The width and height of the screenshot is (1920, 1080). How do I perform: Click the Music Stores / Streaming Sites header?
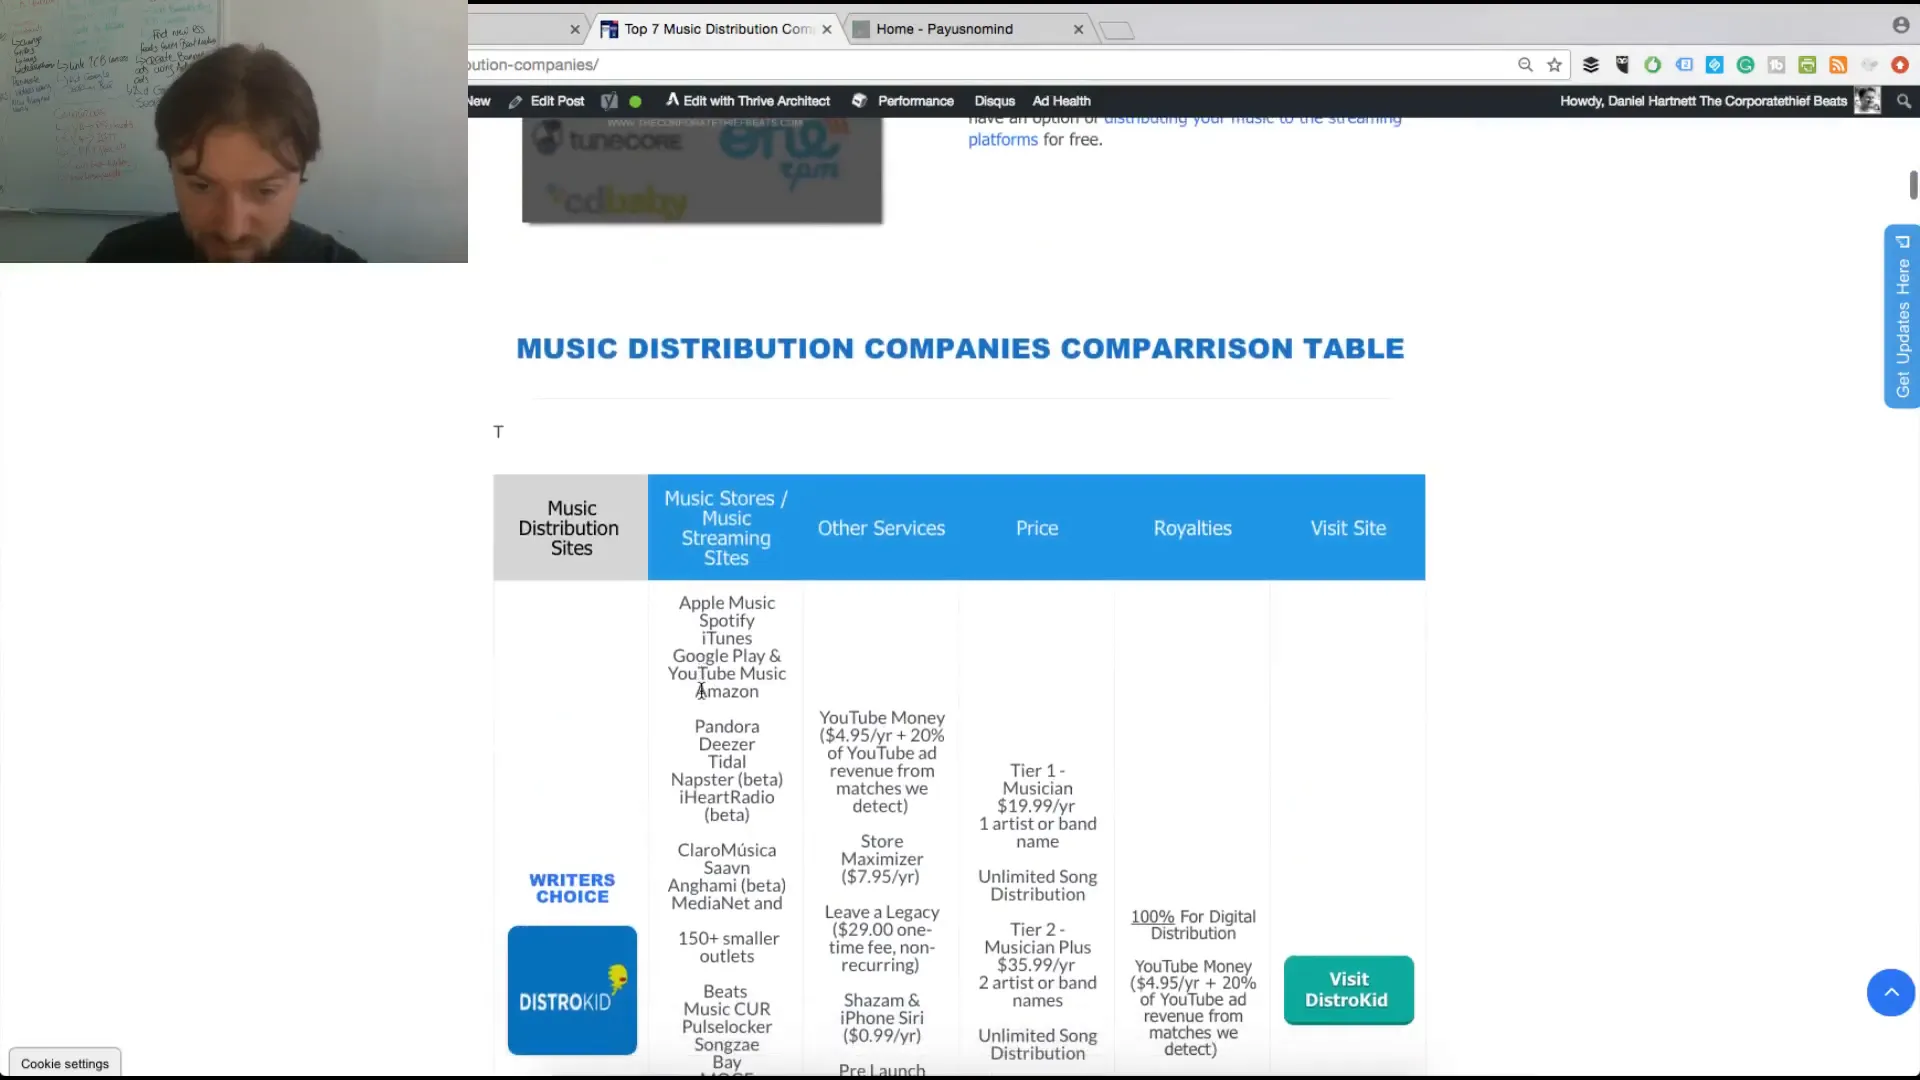[x=726, y=528]
